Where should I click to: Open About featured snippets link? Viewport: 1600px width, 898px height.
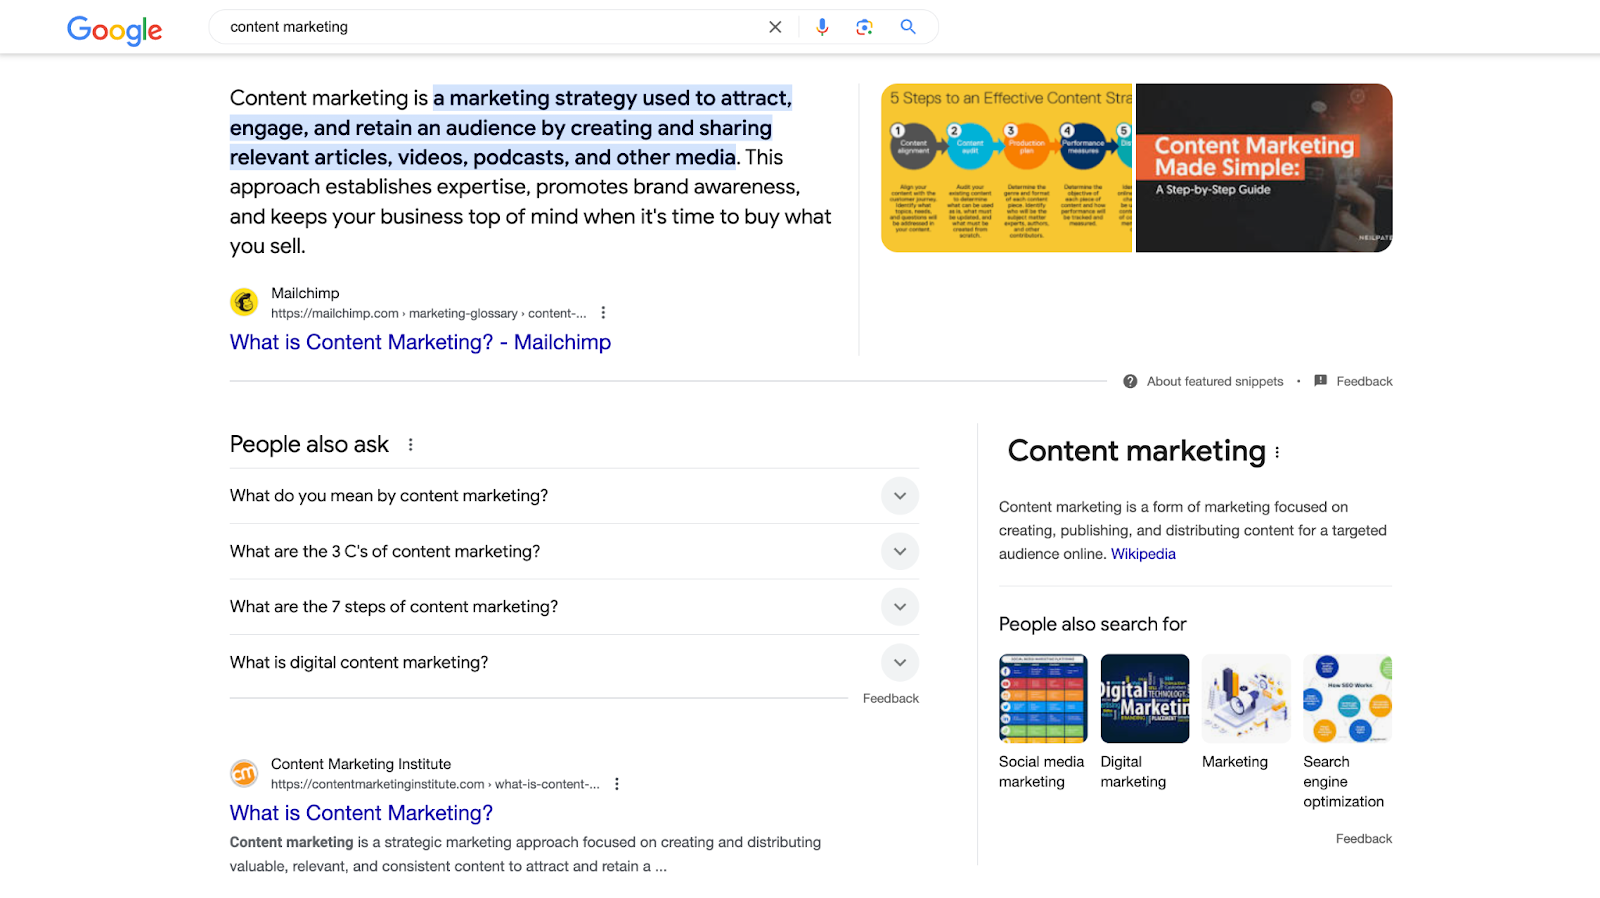point(1215,381)
